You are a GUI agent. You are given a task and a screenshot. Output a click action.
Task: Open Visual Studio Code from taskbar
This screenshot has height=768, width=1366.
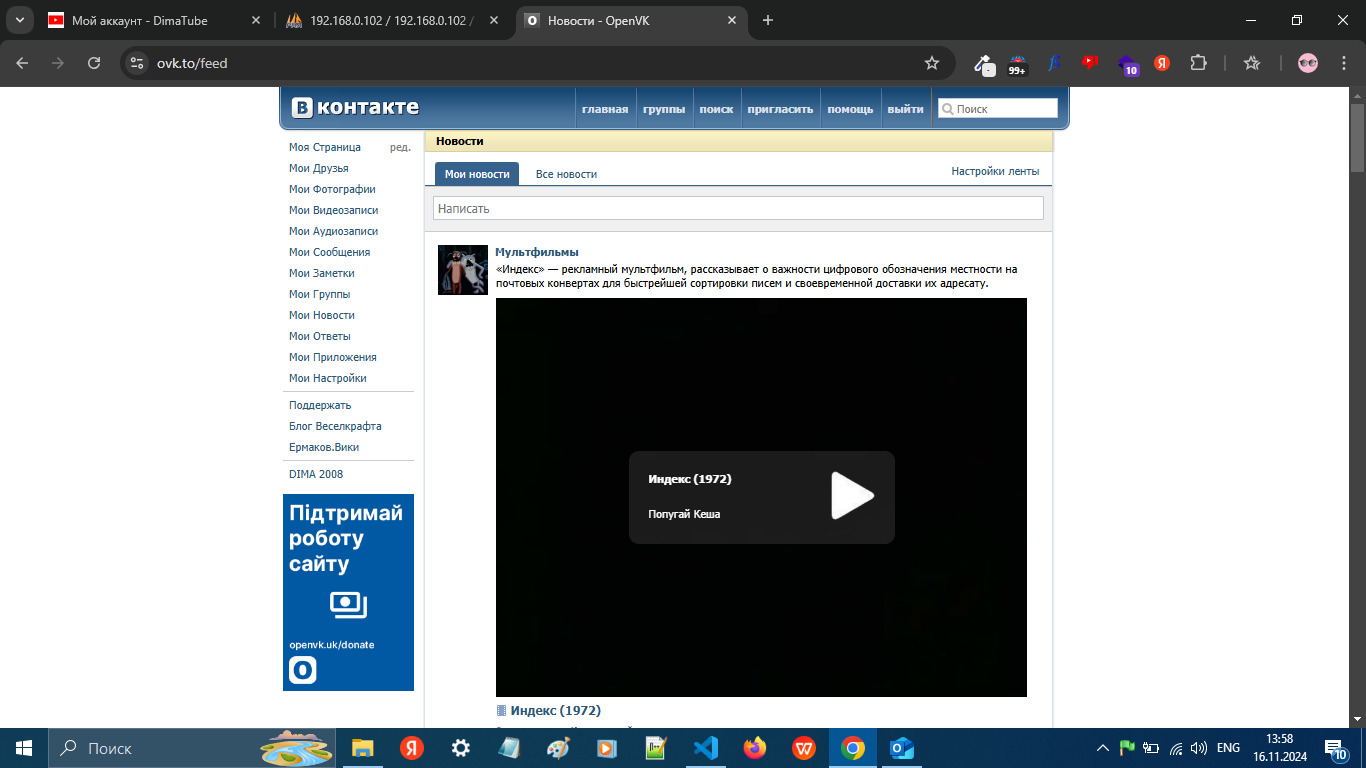[x=706, y=748]
